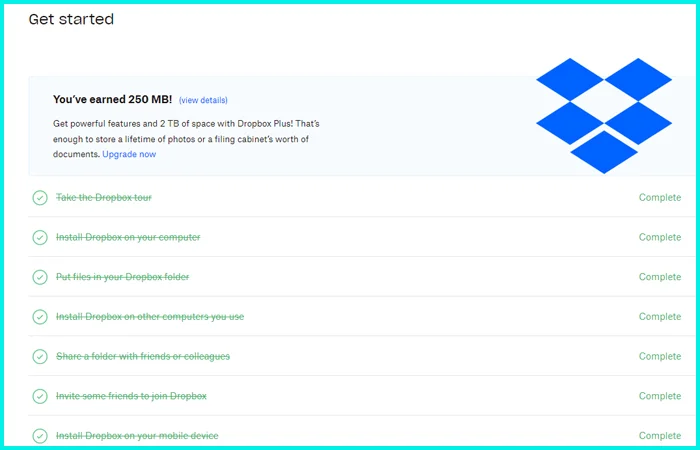
Task: Open Invite some friends to join Dropbox
Action: (x=131, y=396)
